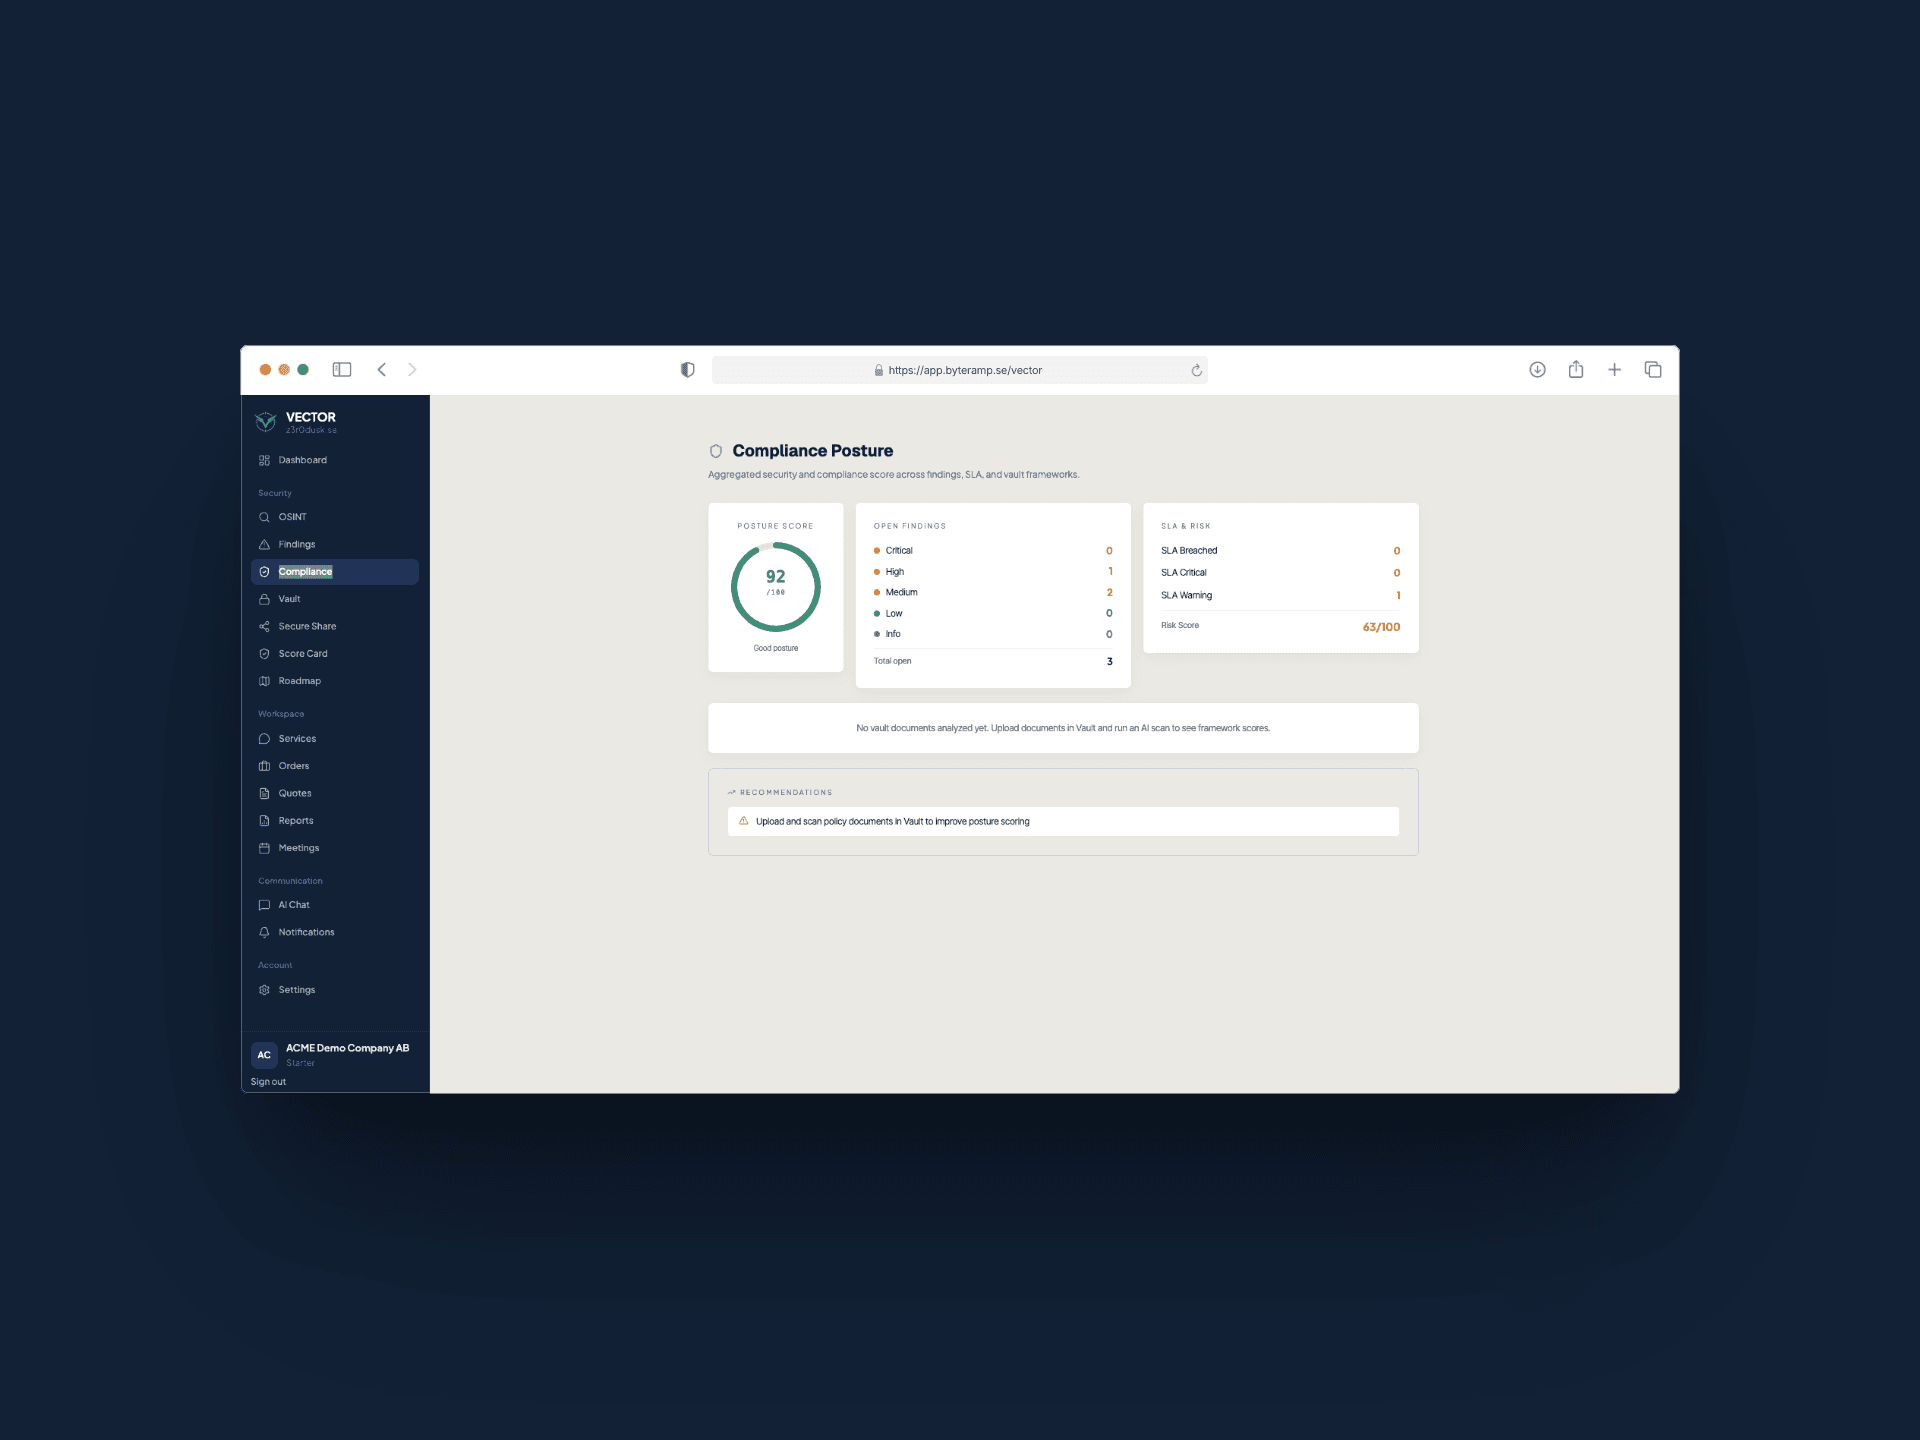Click the share icon in toolbar
Screen dimensions: 1920x1440
[1576, 369]
